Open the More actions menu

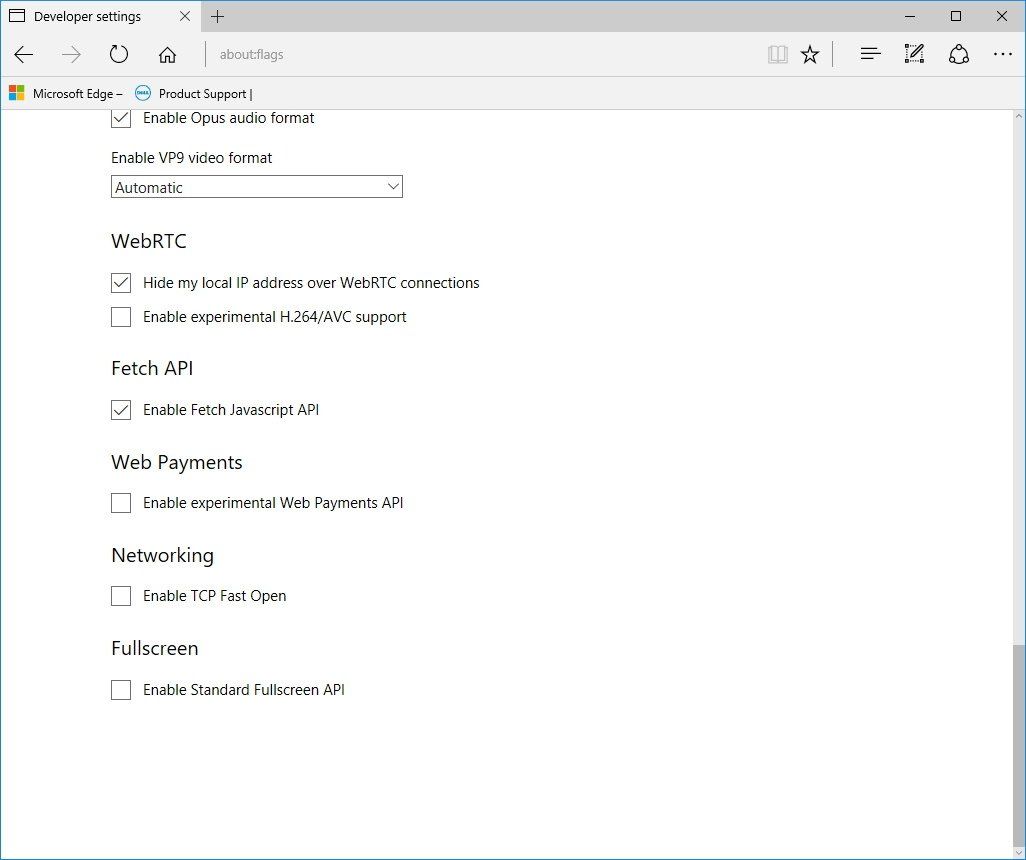tap(1003, 54)
